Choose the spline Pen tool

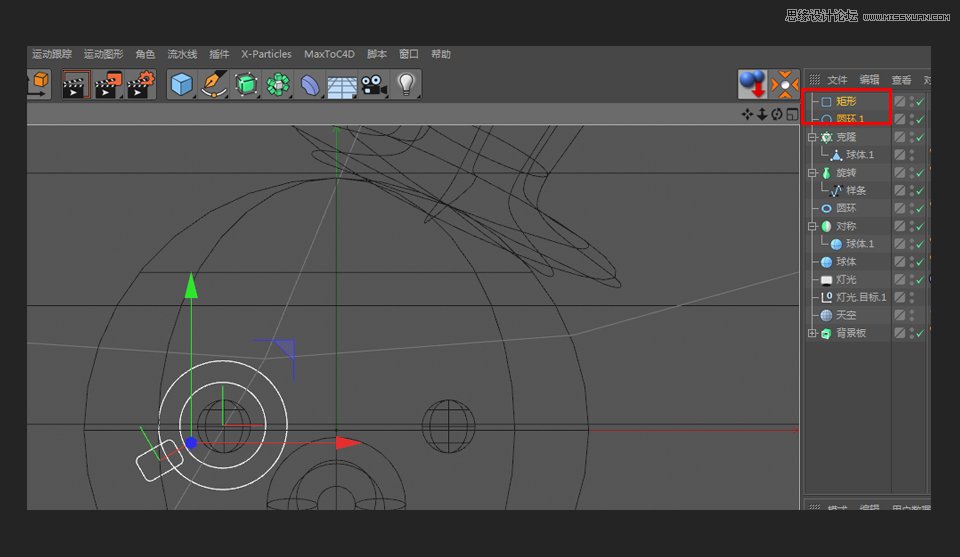coord(214,85)
